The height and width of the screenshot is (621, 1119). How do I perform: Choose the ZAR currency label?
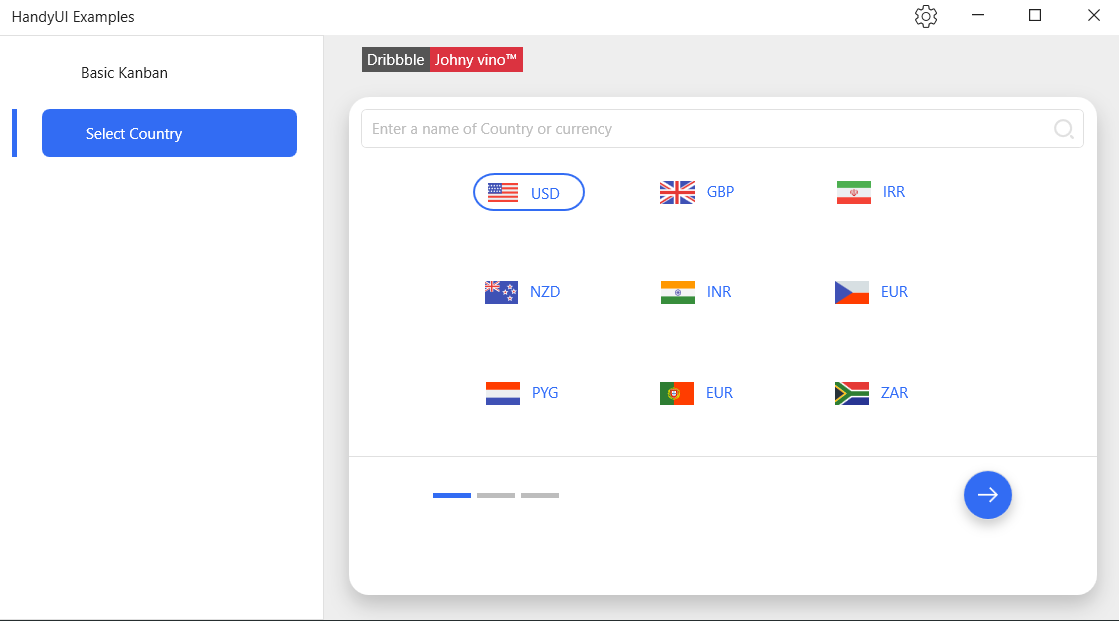click(894, 393)
